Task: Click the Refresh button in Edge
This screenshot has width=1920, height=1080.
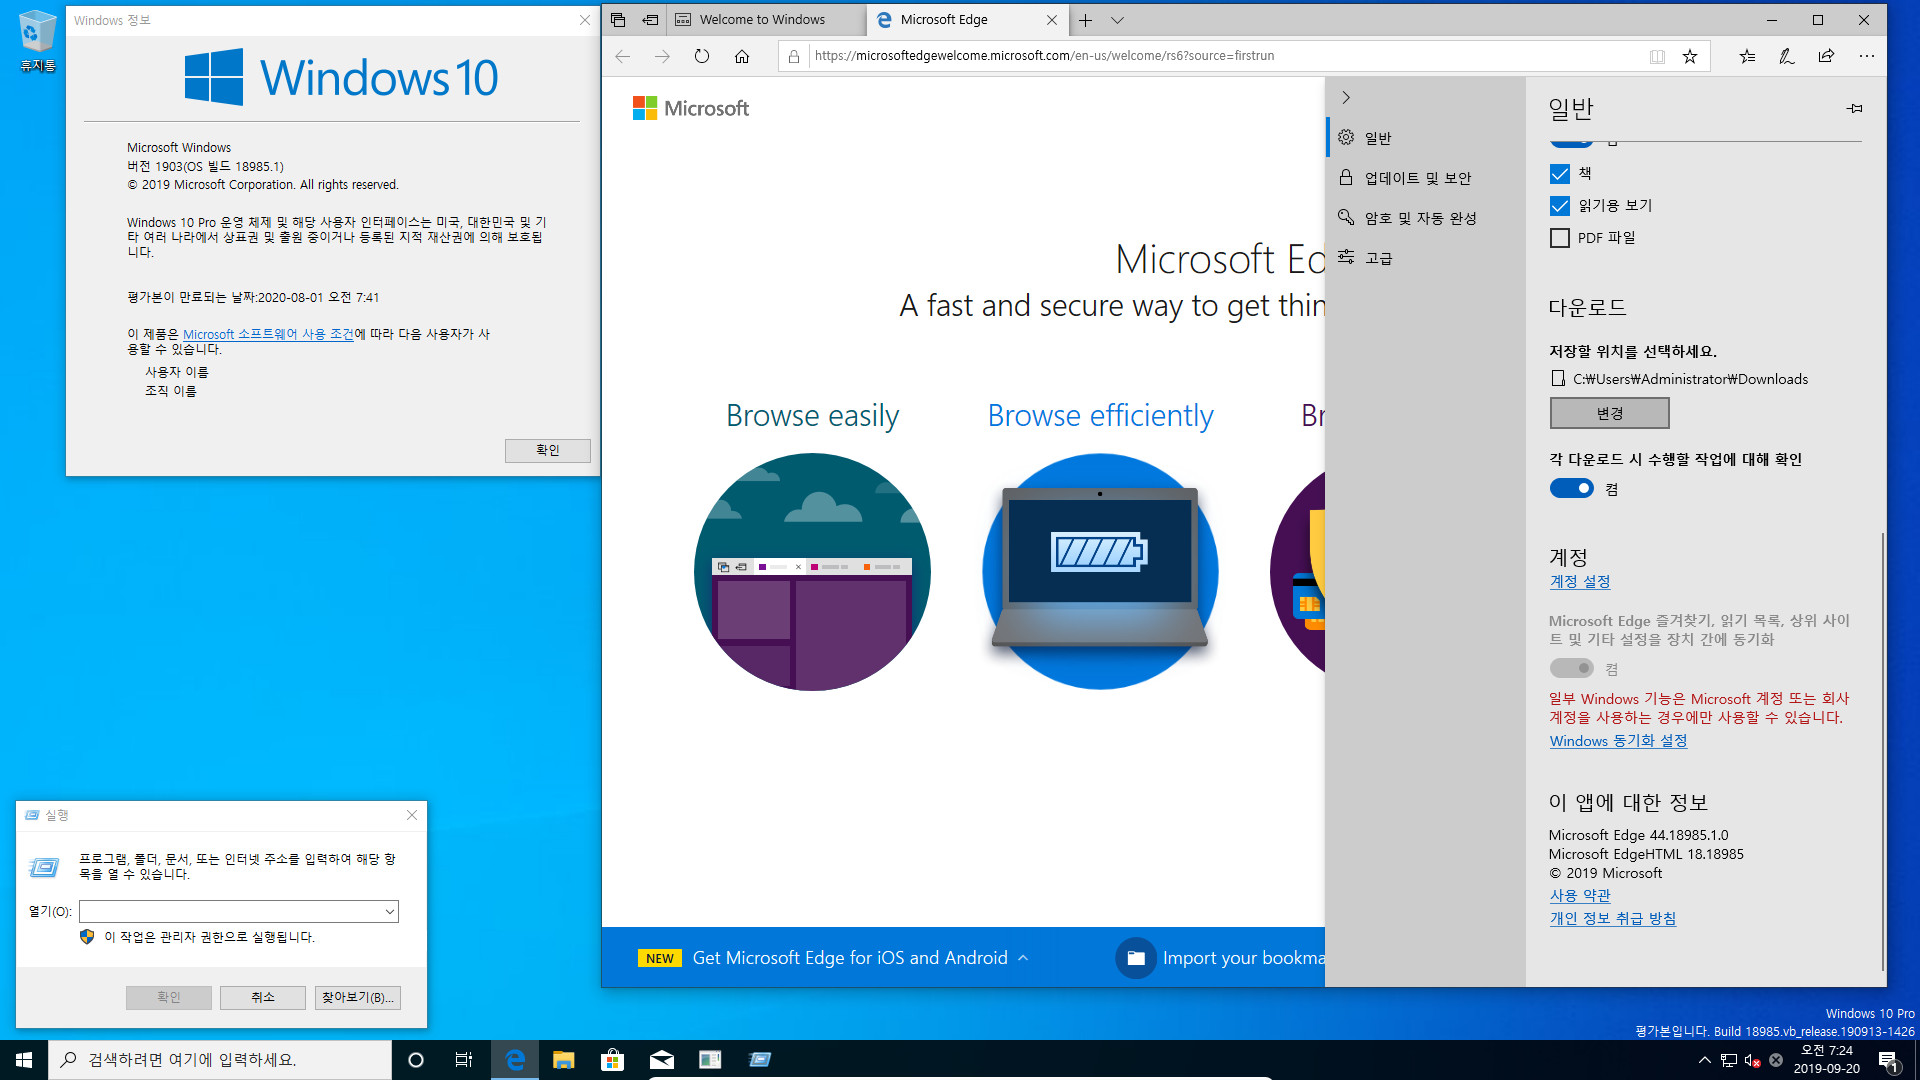Action: (x=702, y=55)
